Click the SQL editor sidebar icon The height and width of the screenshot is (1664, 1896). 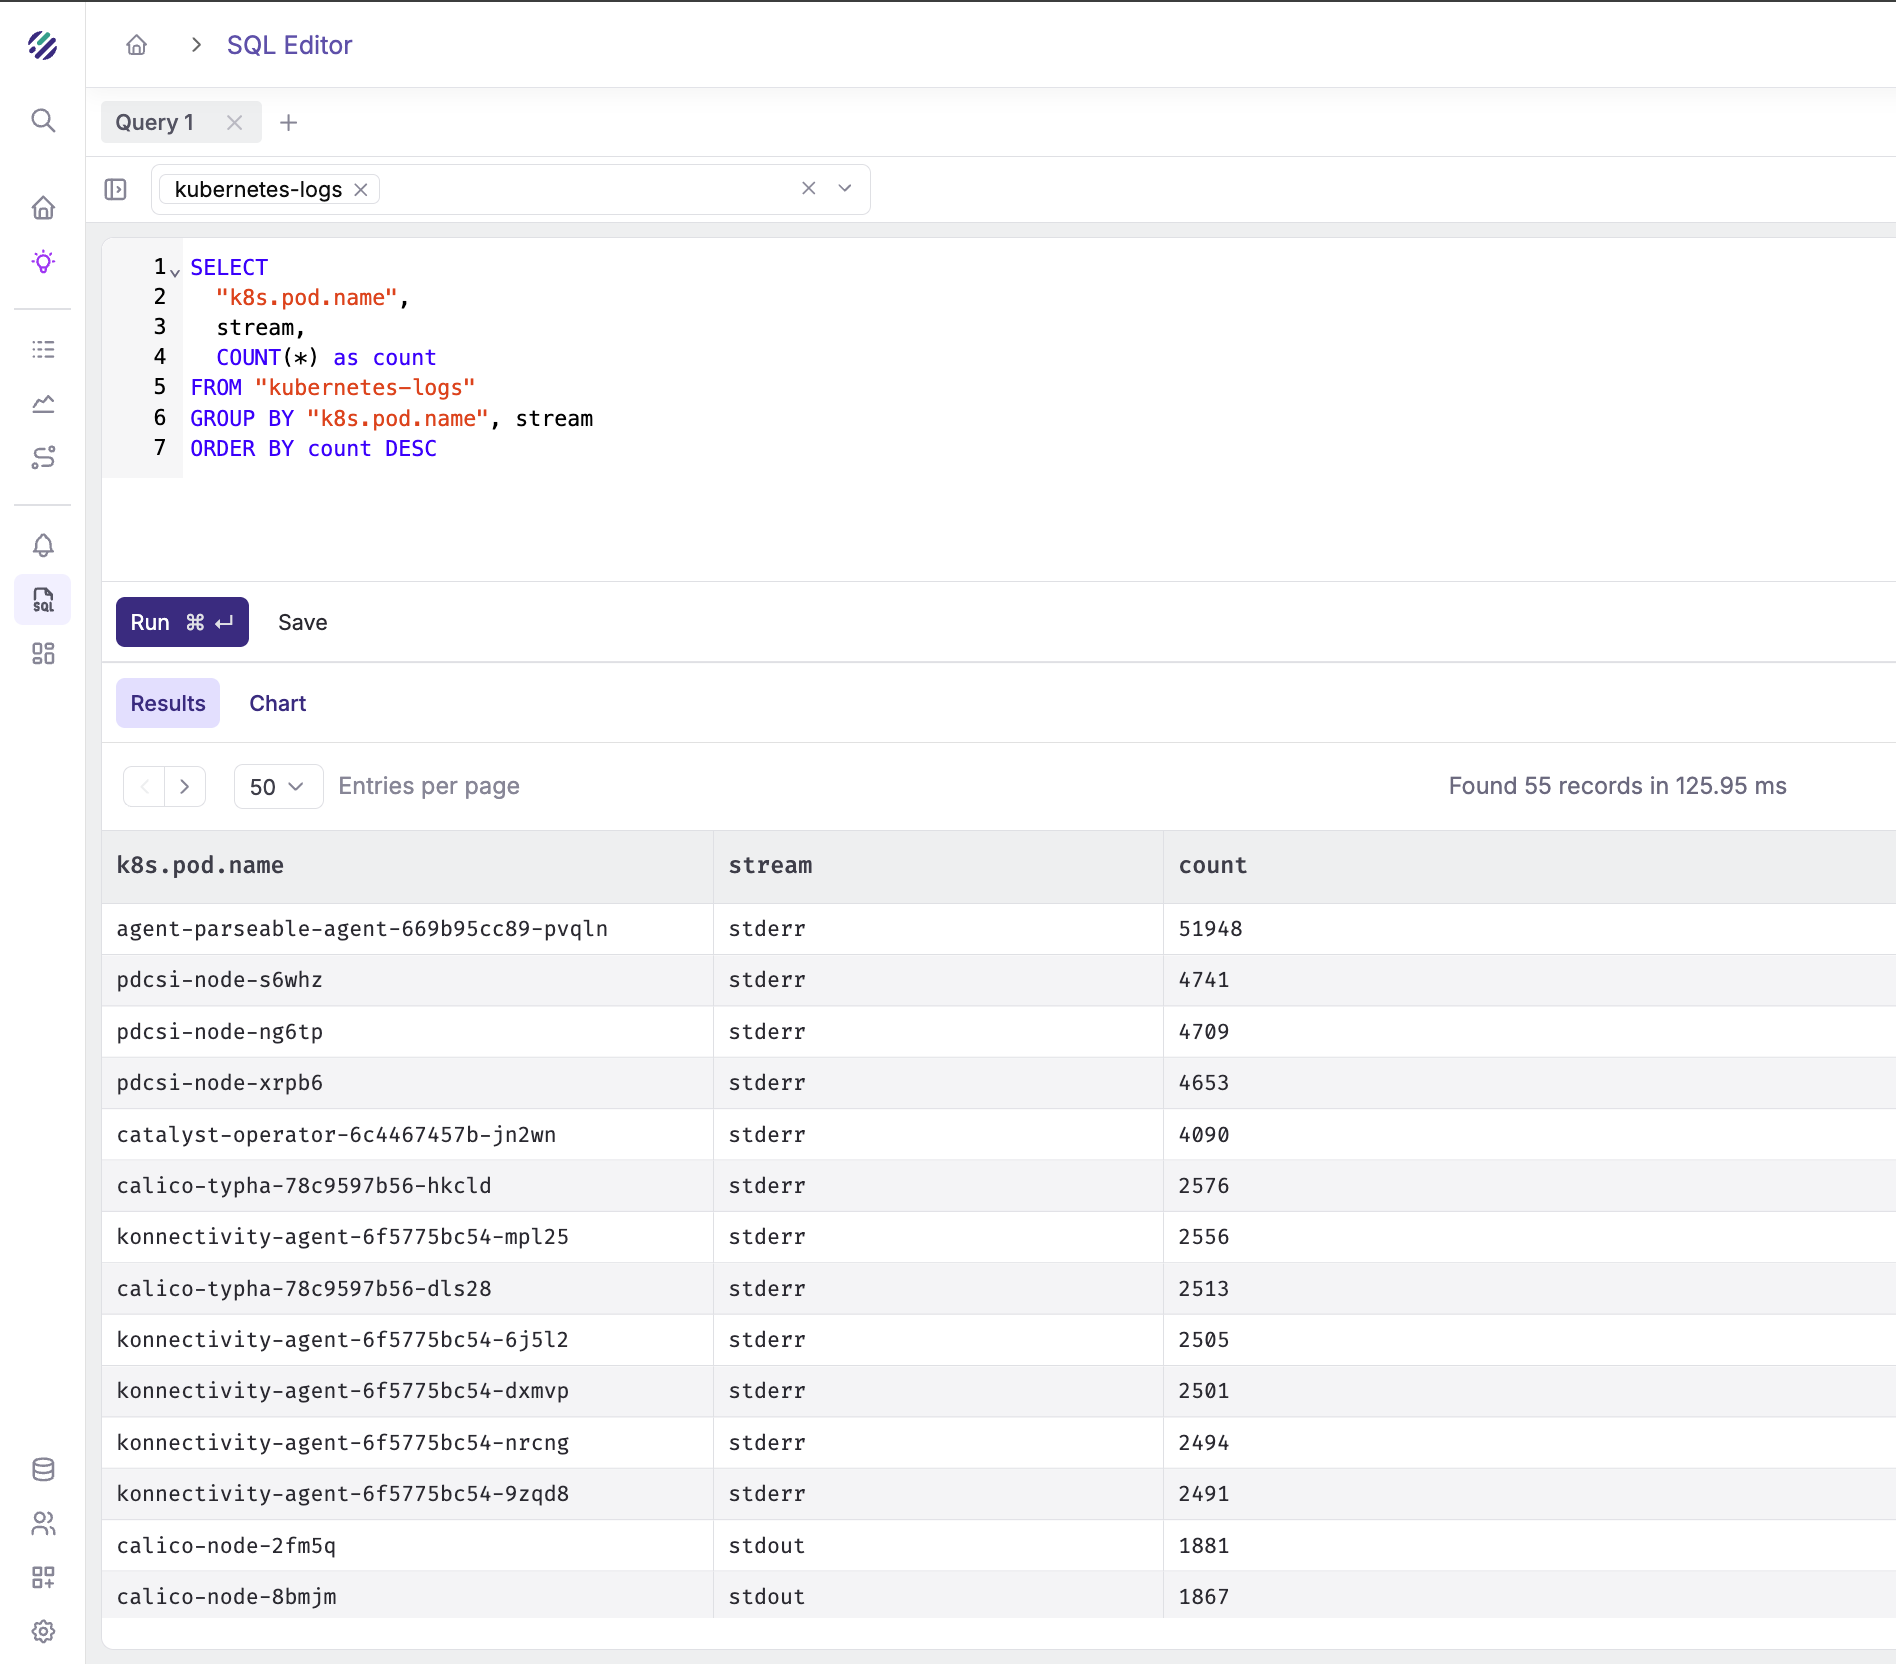pos(43,600)
